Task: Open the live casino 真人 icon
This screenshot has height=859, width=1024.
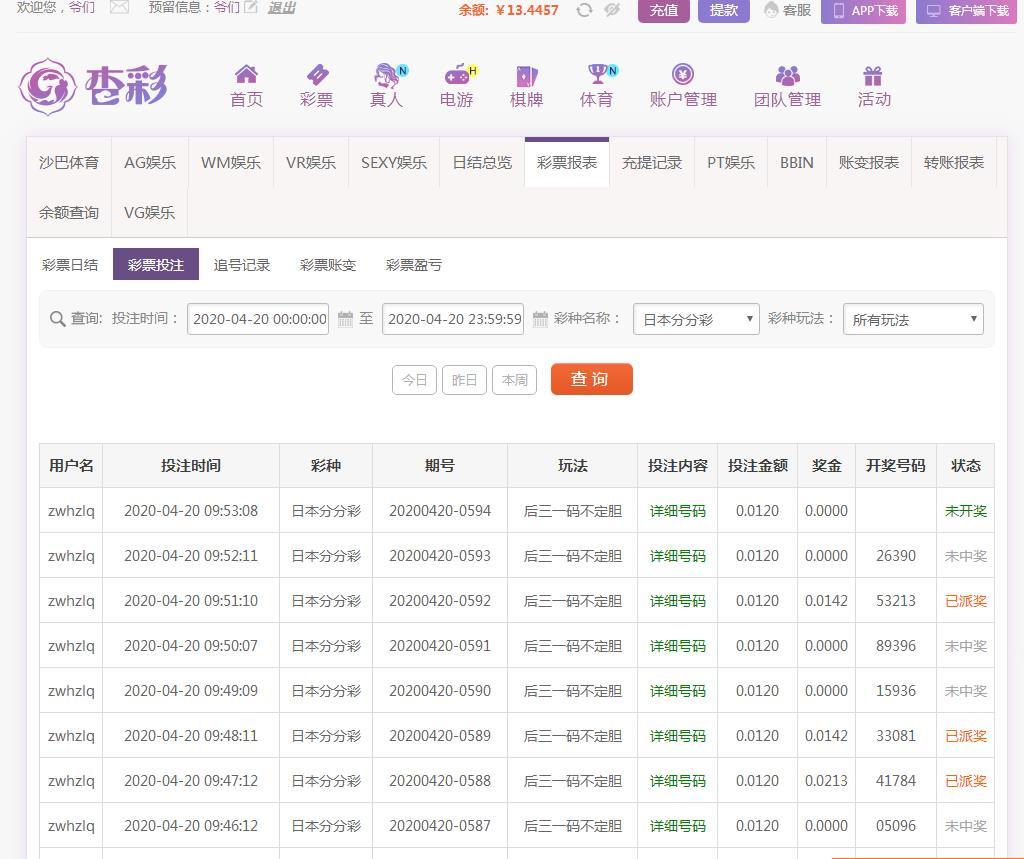Action: pos(386,76)
